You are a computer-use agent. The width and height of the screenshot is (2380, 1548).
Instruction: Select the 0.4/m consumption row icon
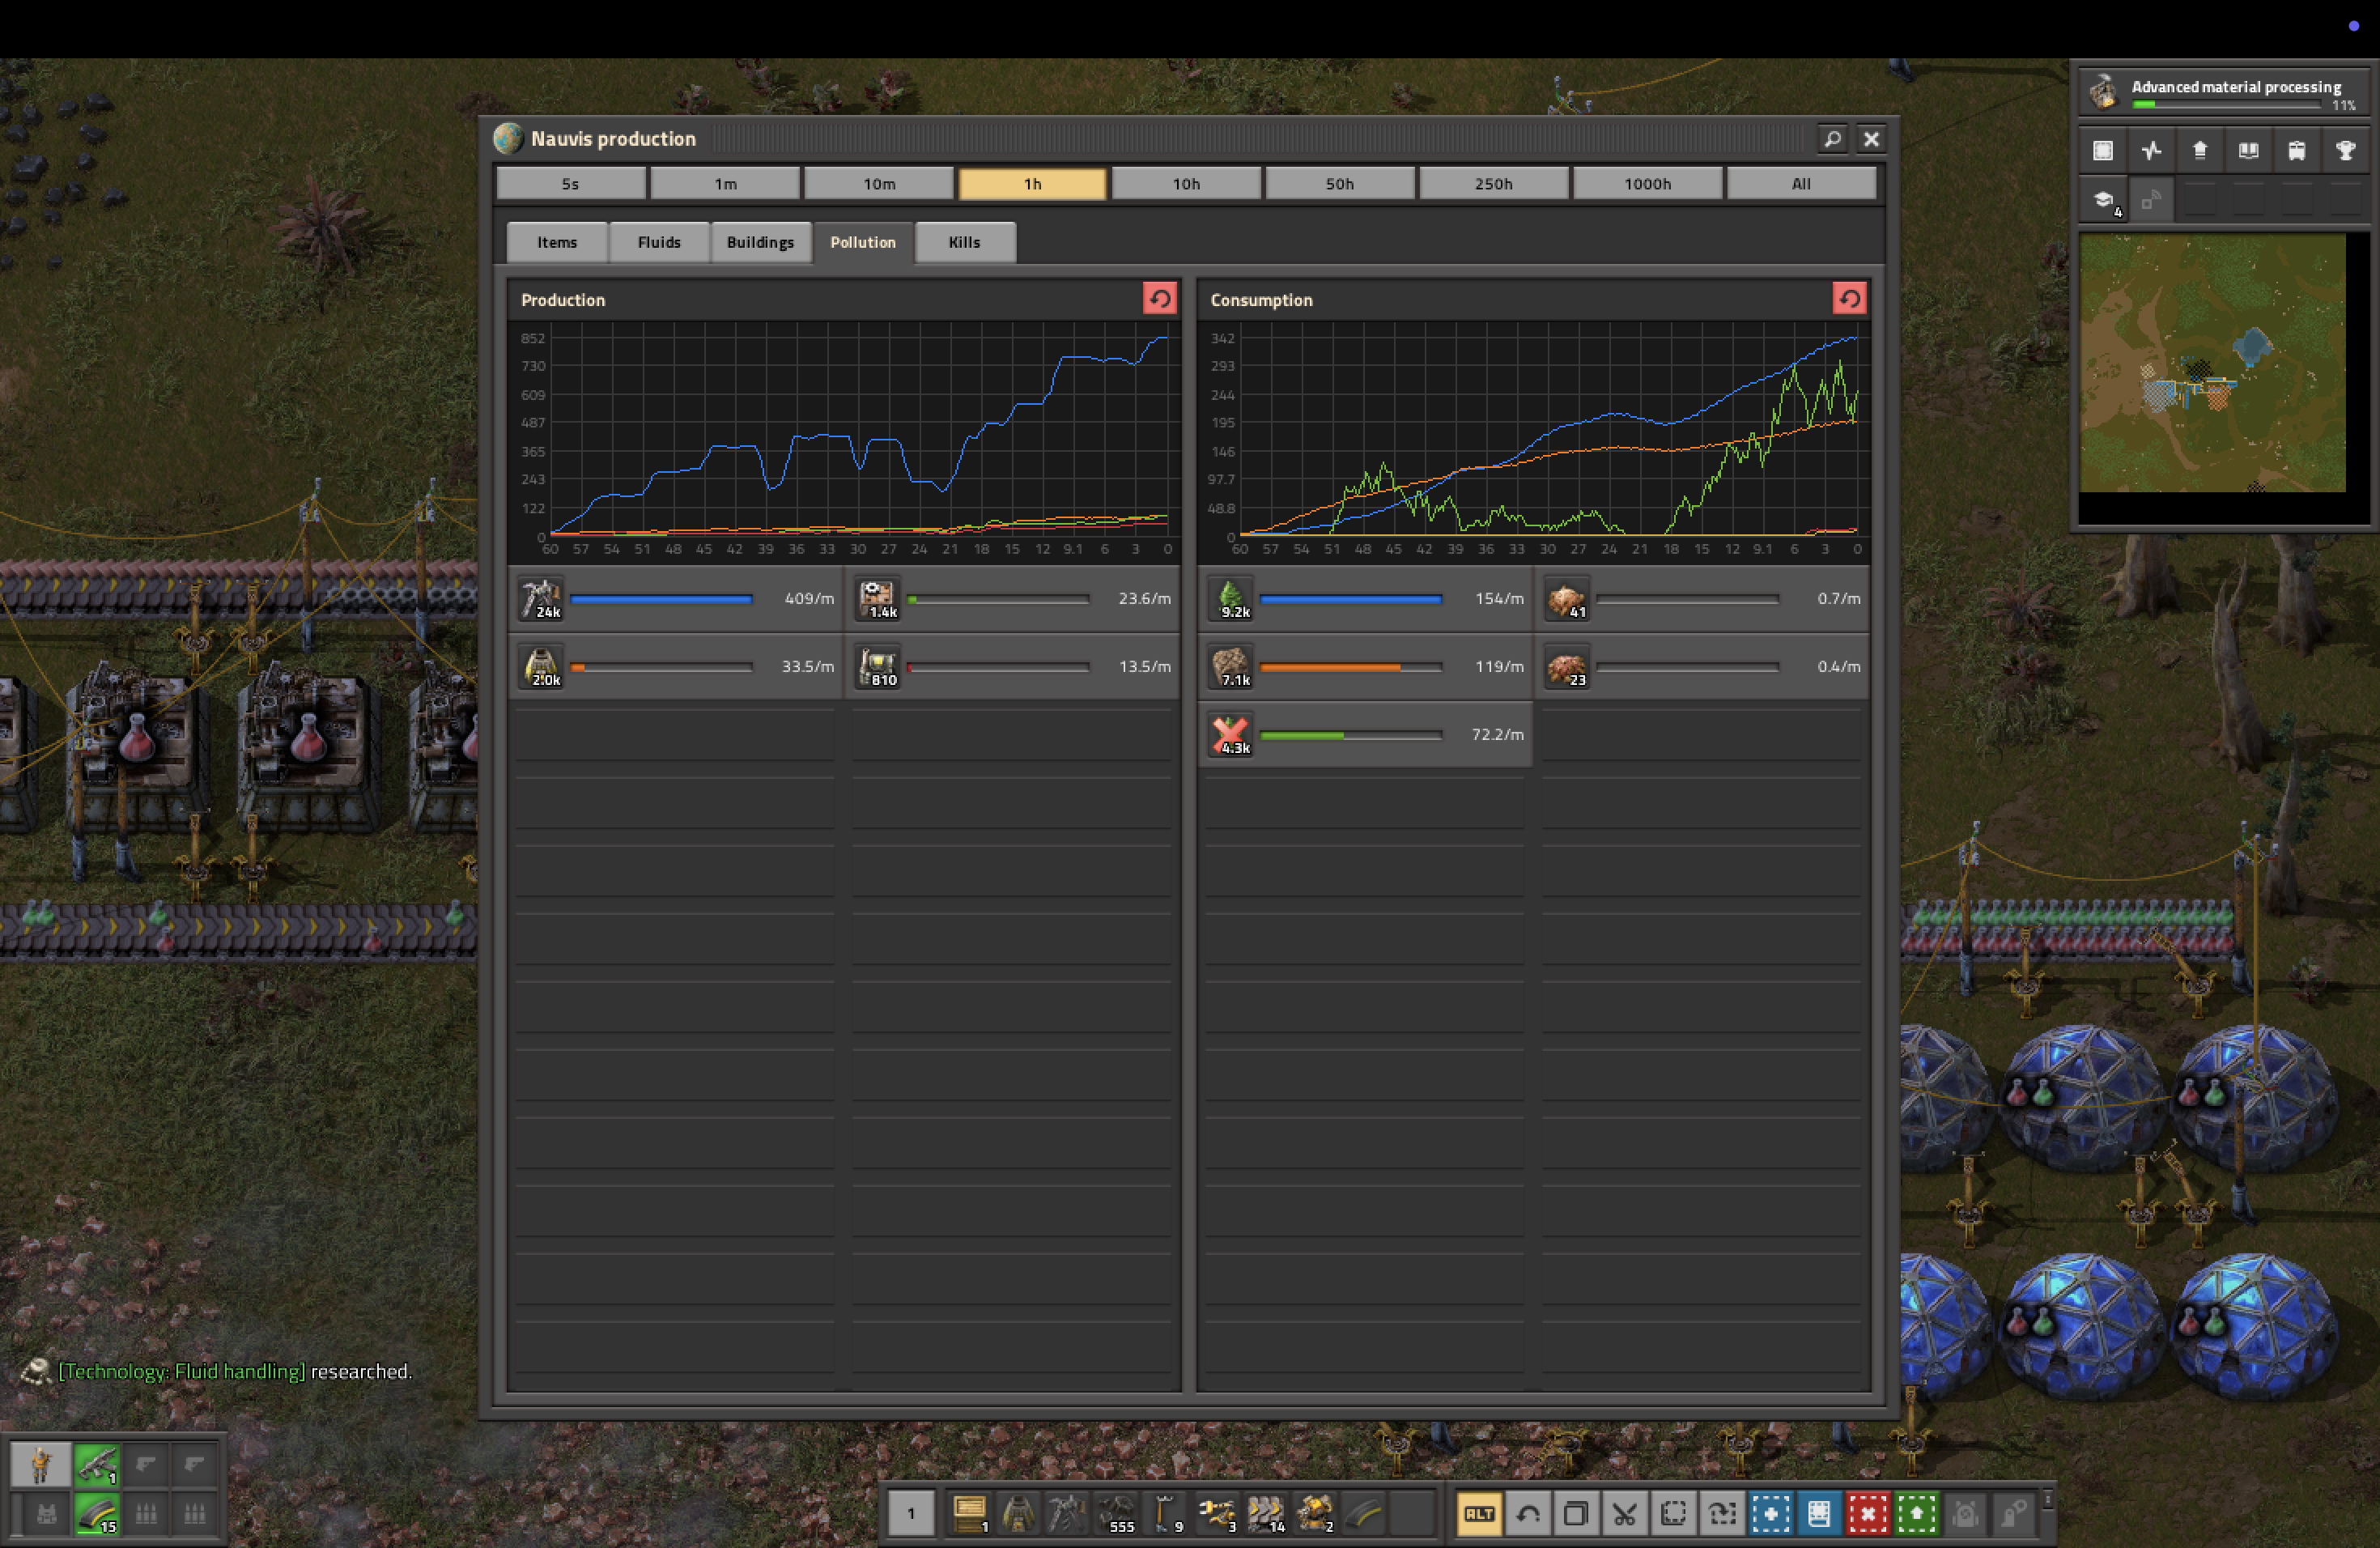tap(1566, 667)
